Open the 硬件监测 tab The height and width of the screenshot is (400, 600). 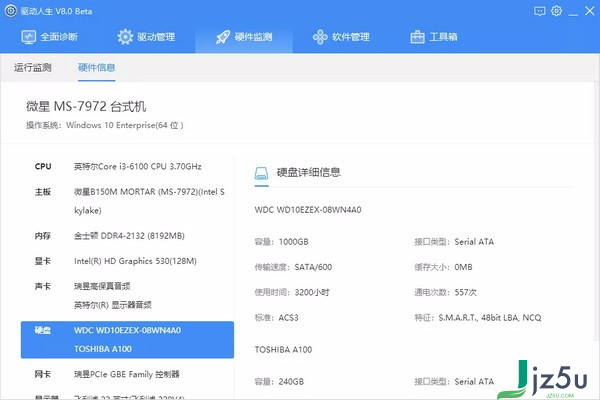244,37
